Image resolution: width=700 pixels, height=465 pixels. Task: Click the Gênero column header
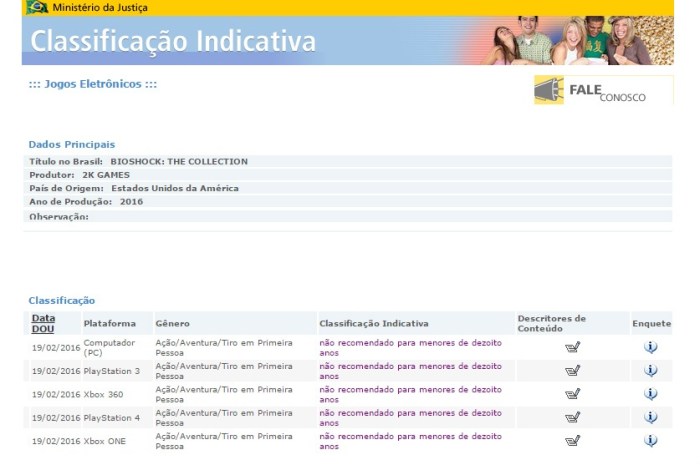coord(172,324)
